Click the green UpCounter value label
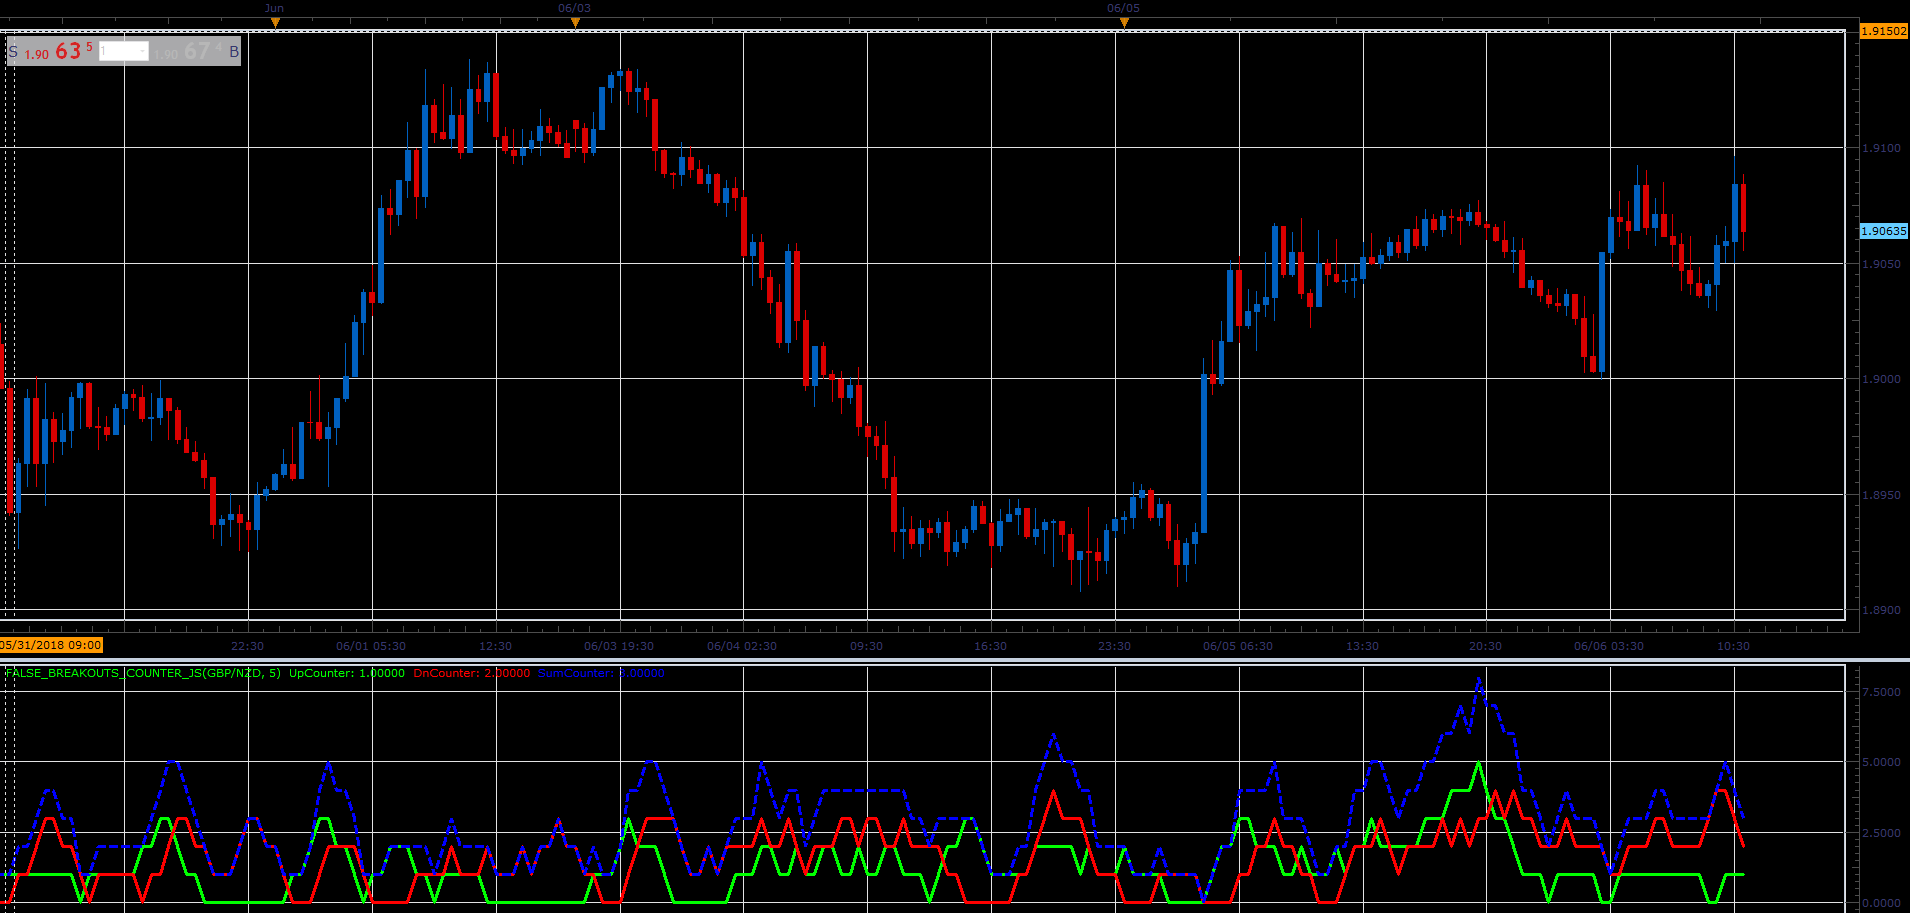This screenshot has height=913, width=1910. click(347, 673)
